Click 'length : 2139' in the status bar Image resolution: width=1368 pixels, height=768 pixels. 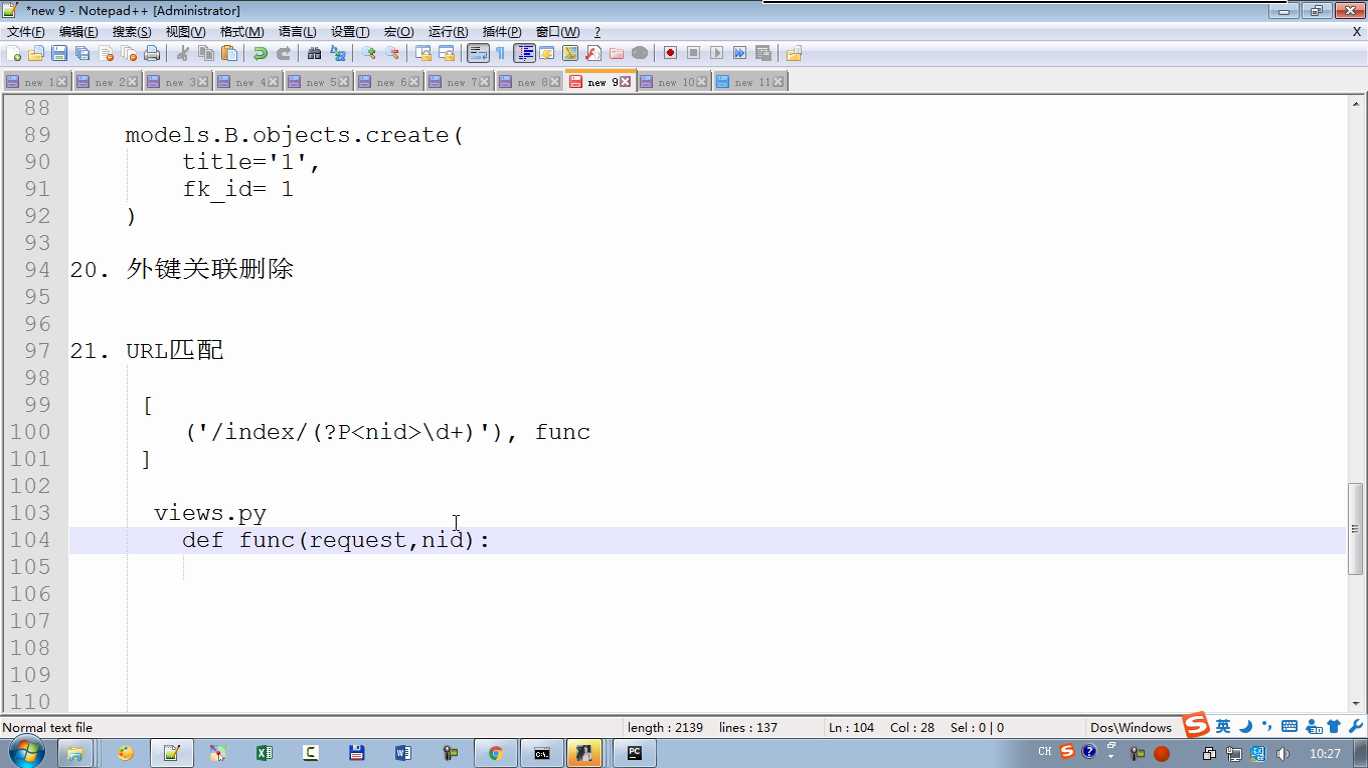click(665, 727)
